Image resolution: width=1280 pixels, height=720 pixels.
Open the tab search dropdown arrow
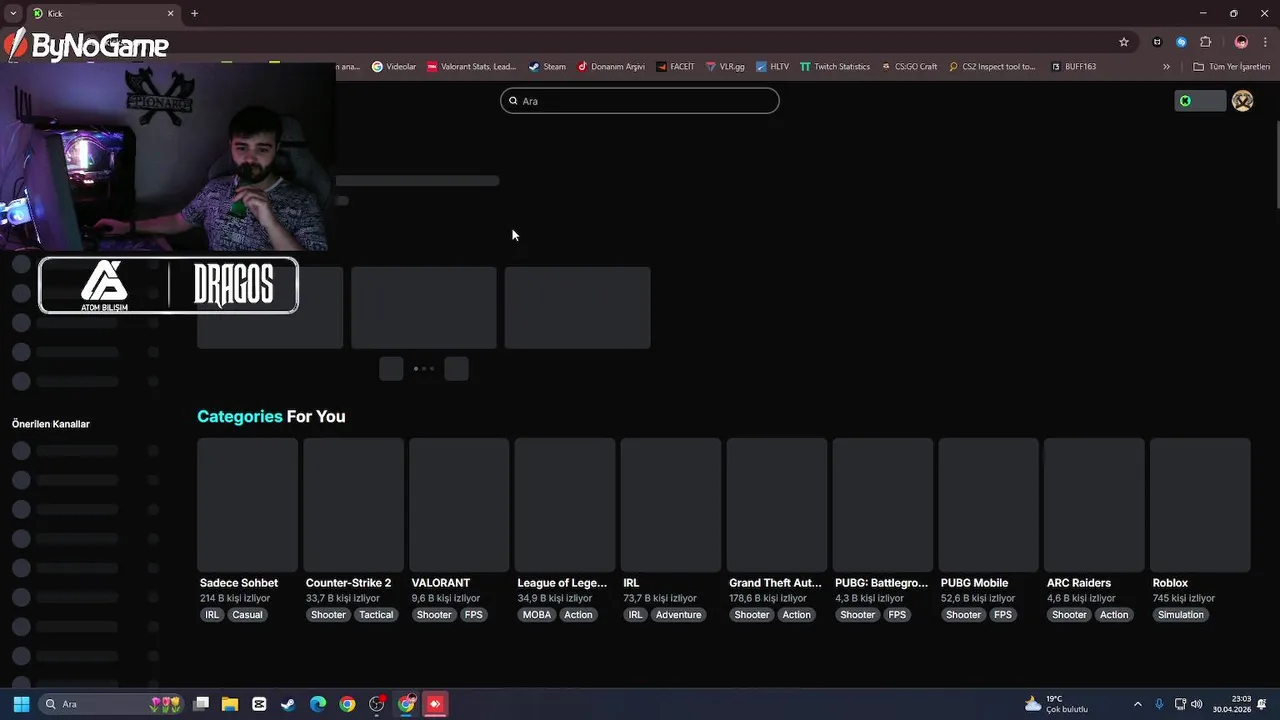tap(13, 13)
